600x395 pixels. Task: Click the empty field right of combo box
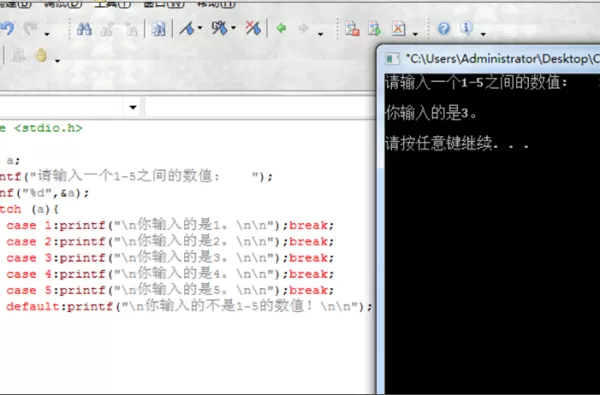click(x=259, y=107)
